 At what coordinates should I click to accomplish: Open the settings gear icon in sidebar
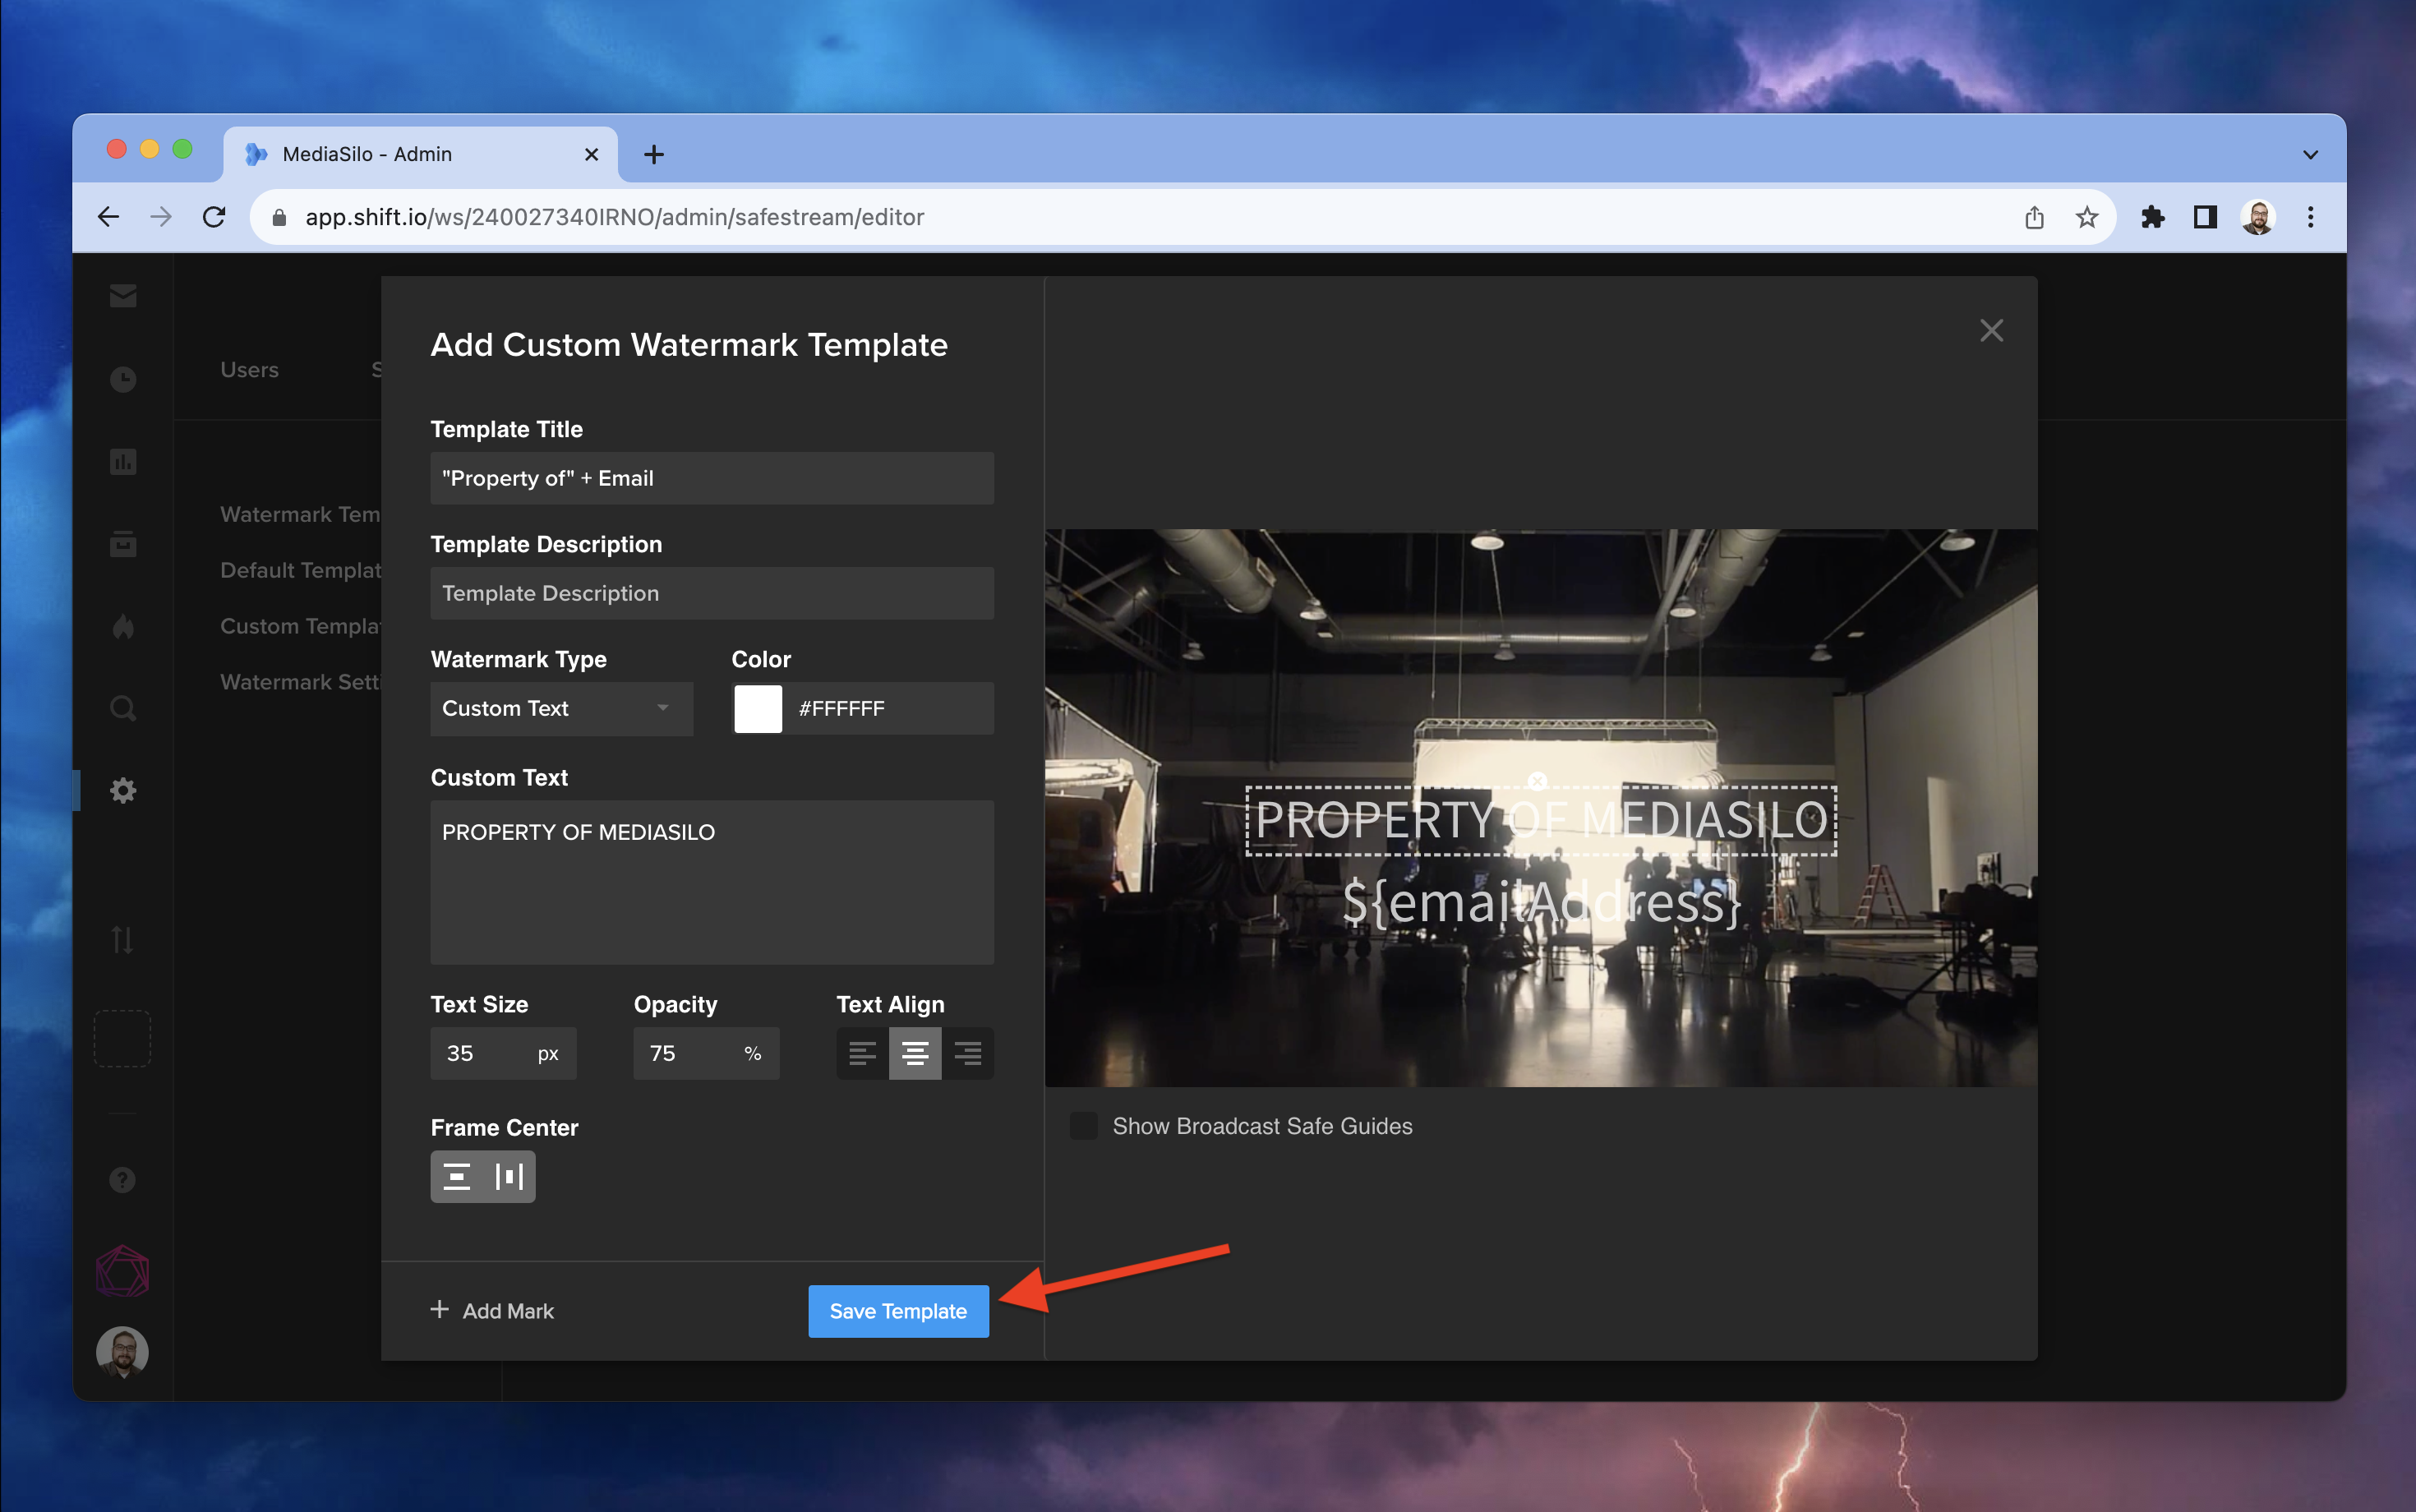tap(123, 791)
